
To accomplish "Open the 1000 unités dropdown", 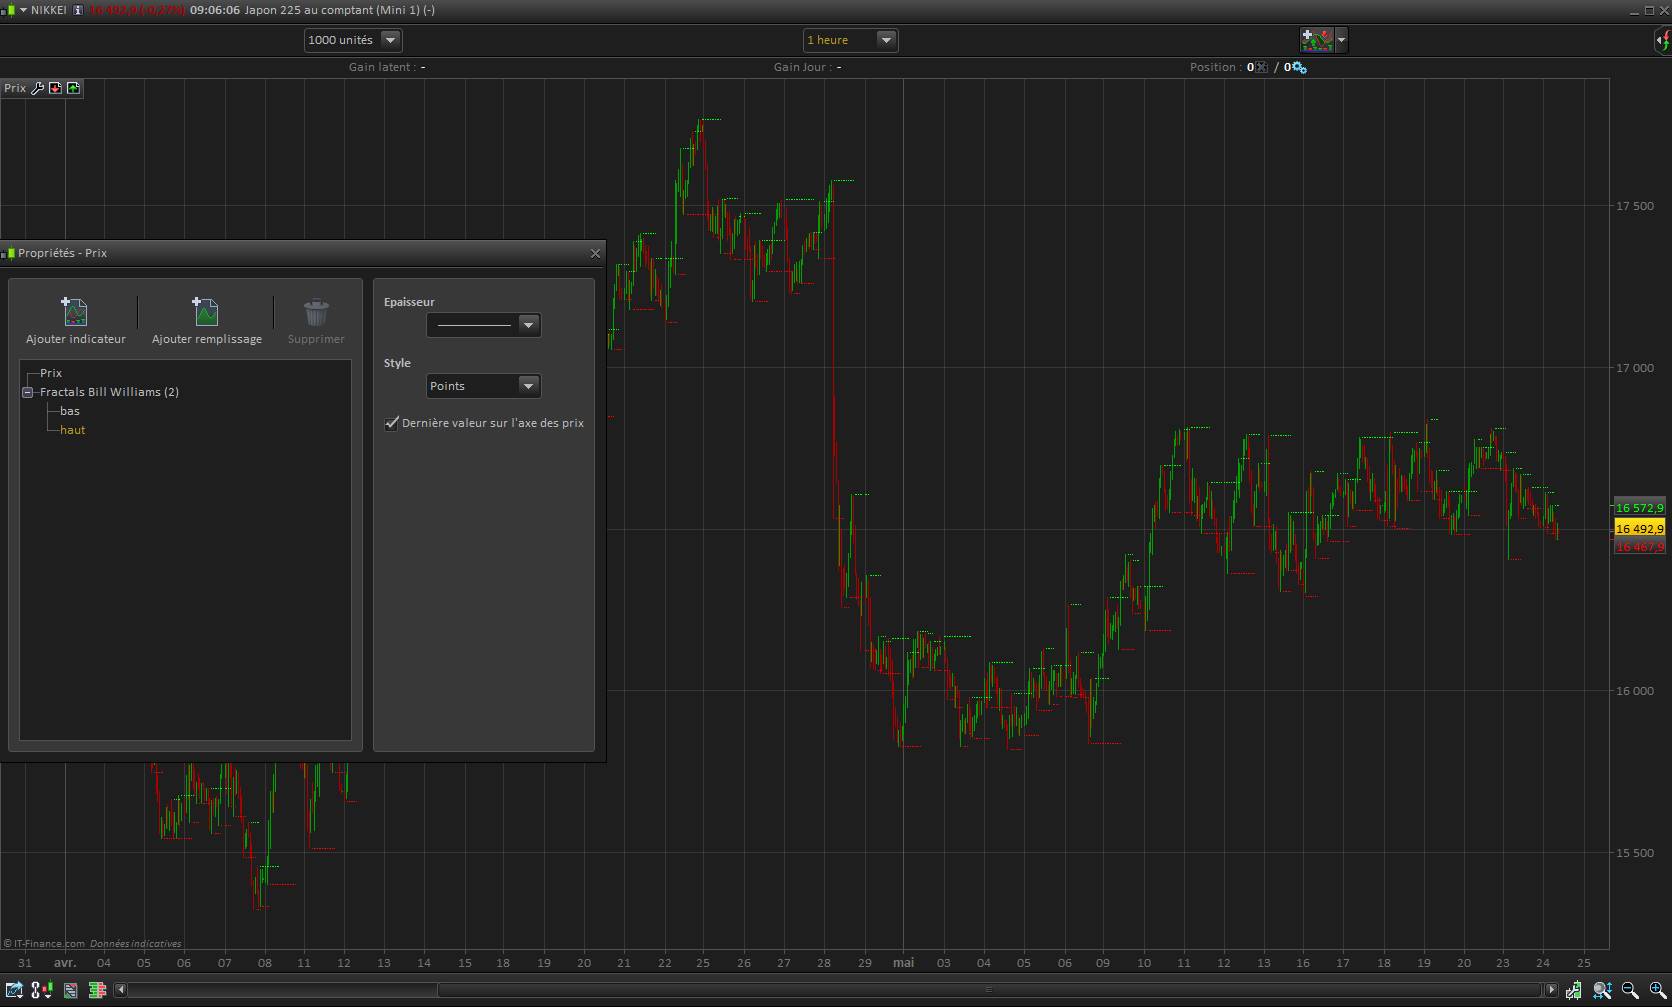I will click(353, 40).
